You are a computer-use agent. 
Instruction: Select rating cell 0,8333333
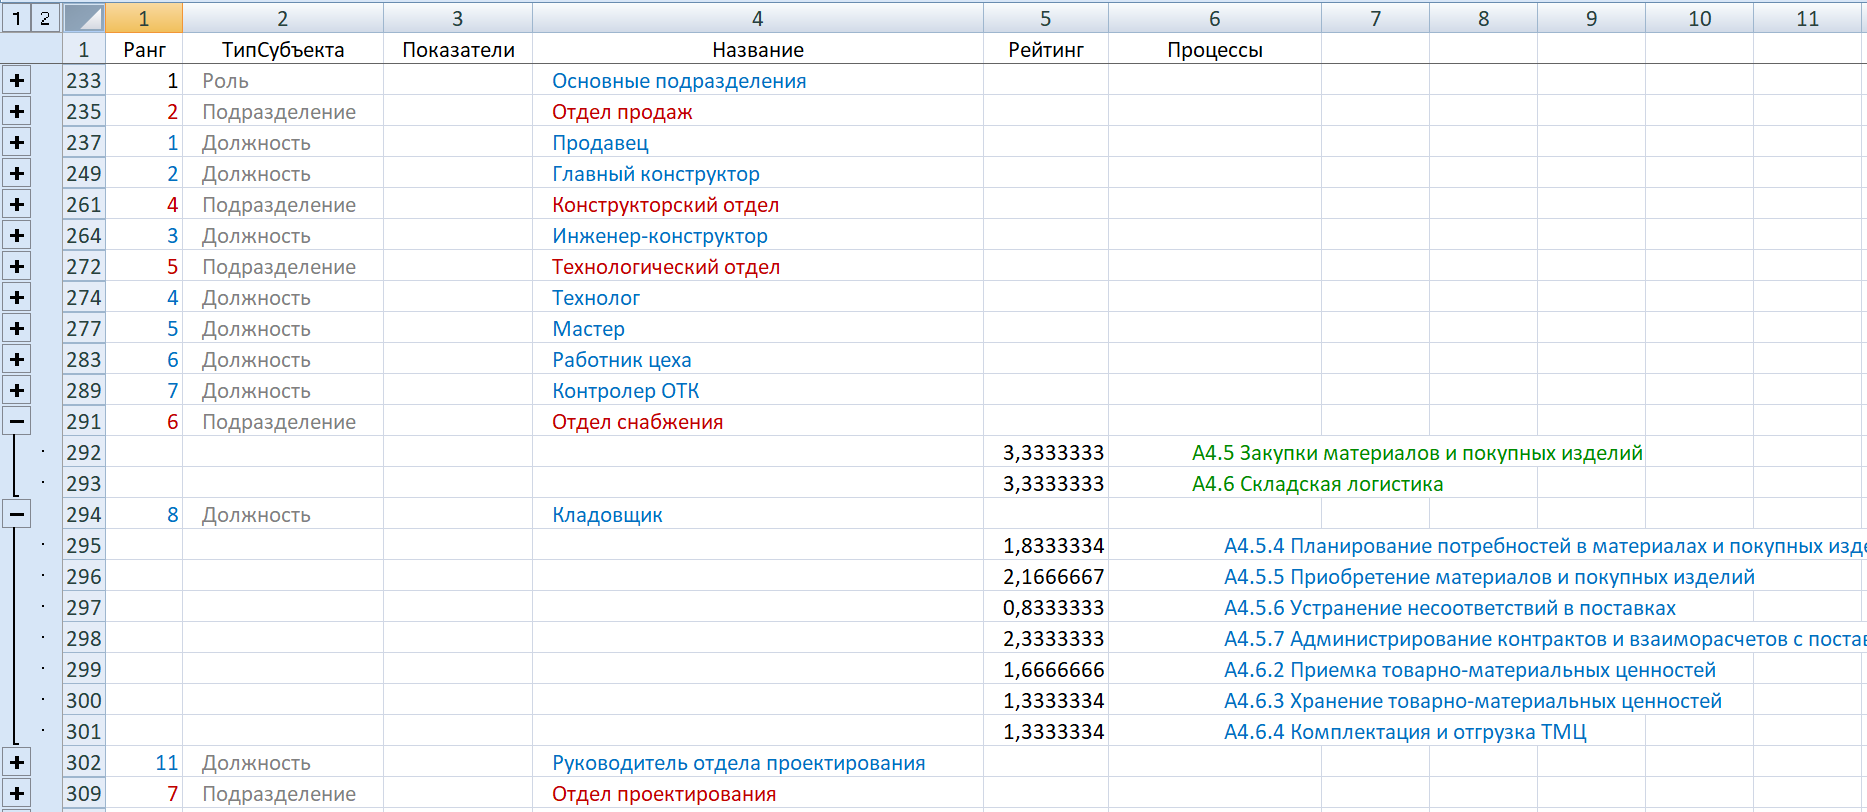[x=1045, y=608]
